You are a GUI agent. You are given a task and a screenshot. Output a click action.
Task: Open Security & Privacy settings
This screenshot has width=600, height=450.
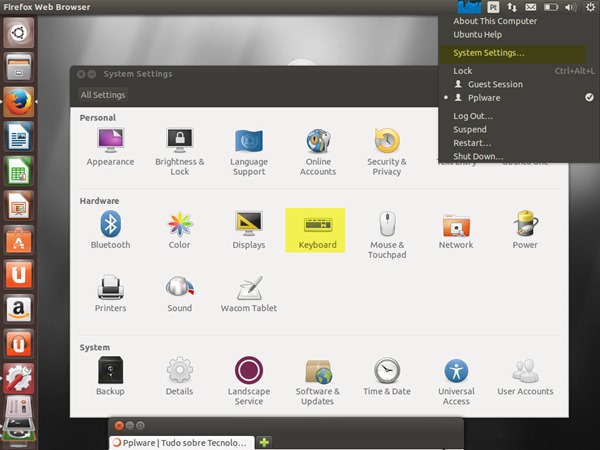click(x=386, y=152)
